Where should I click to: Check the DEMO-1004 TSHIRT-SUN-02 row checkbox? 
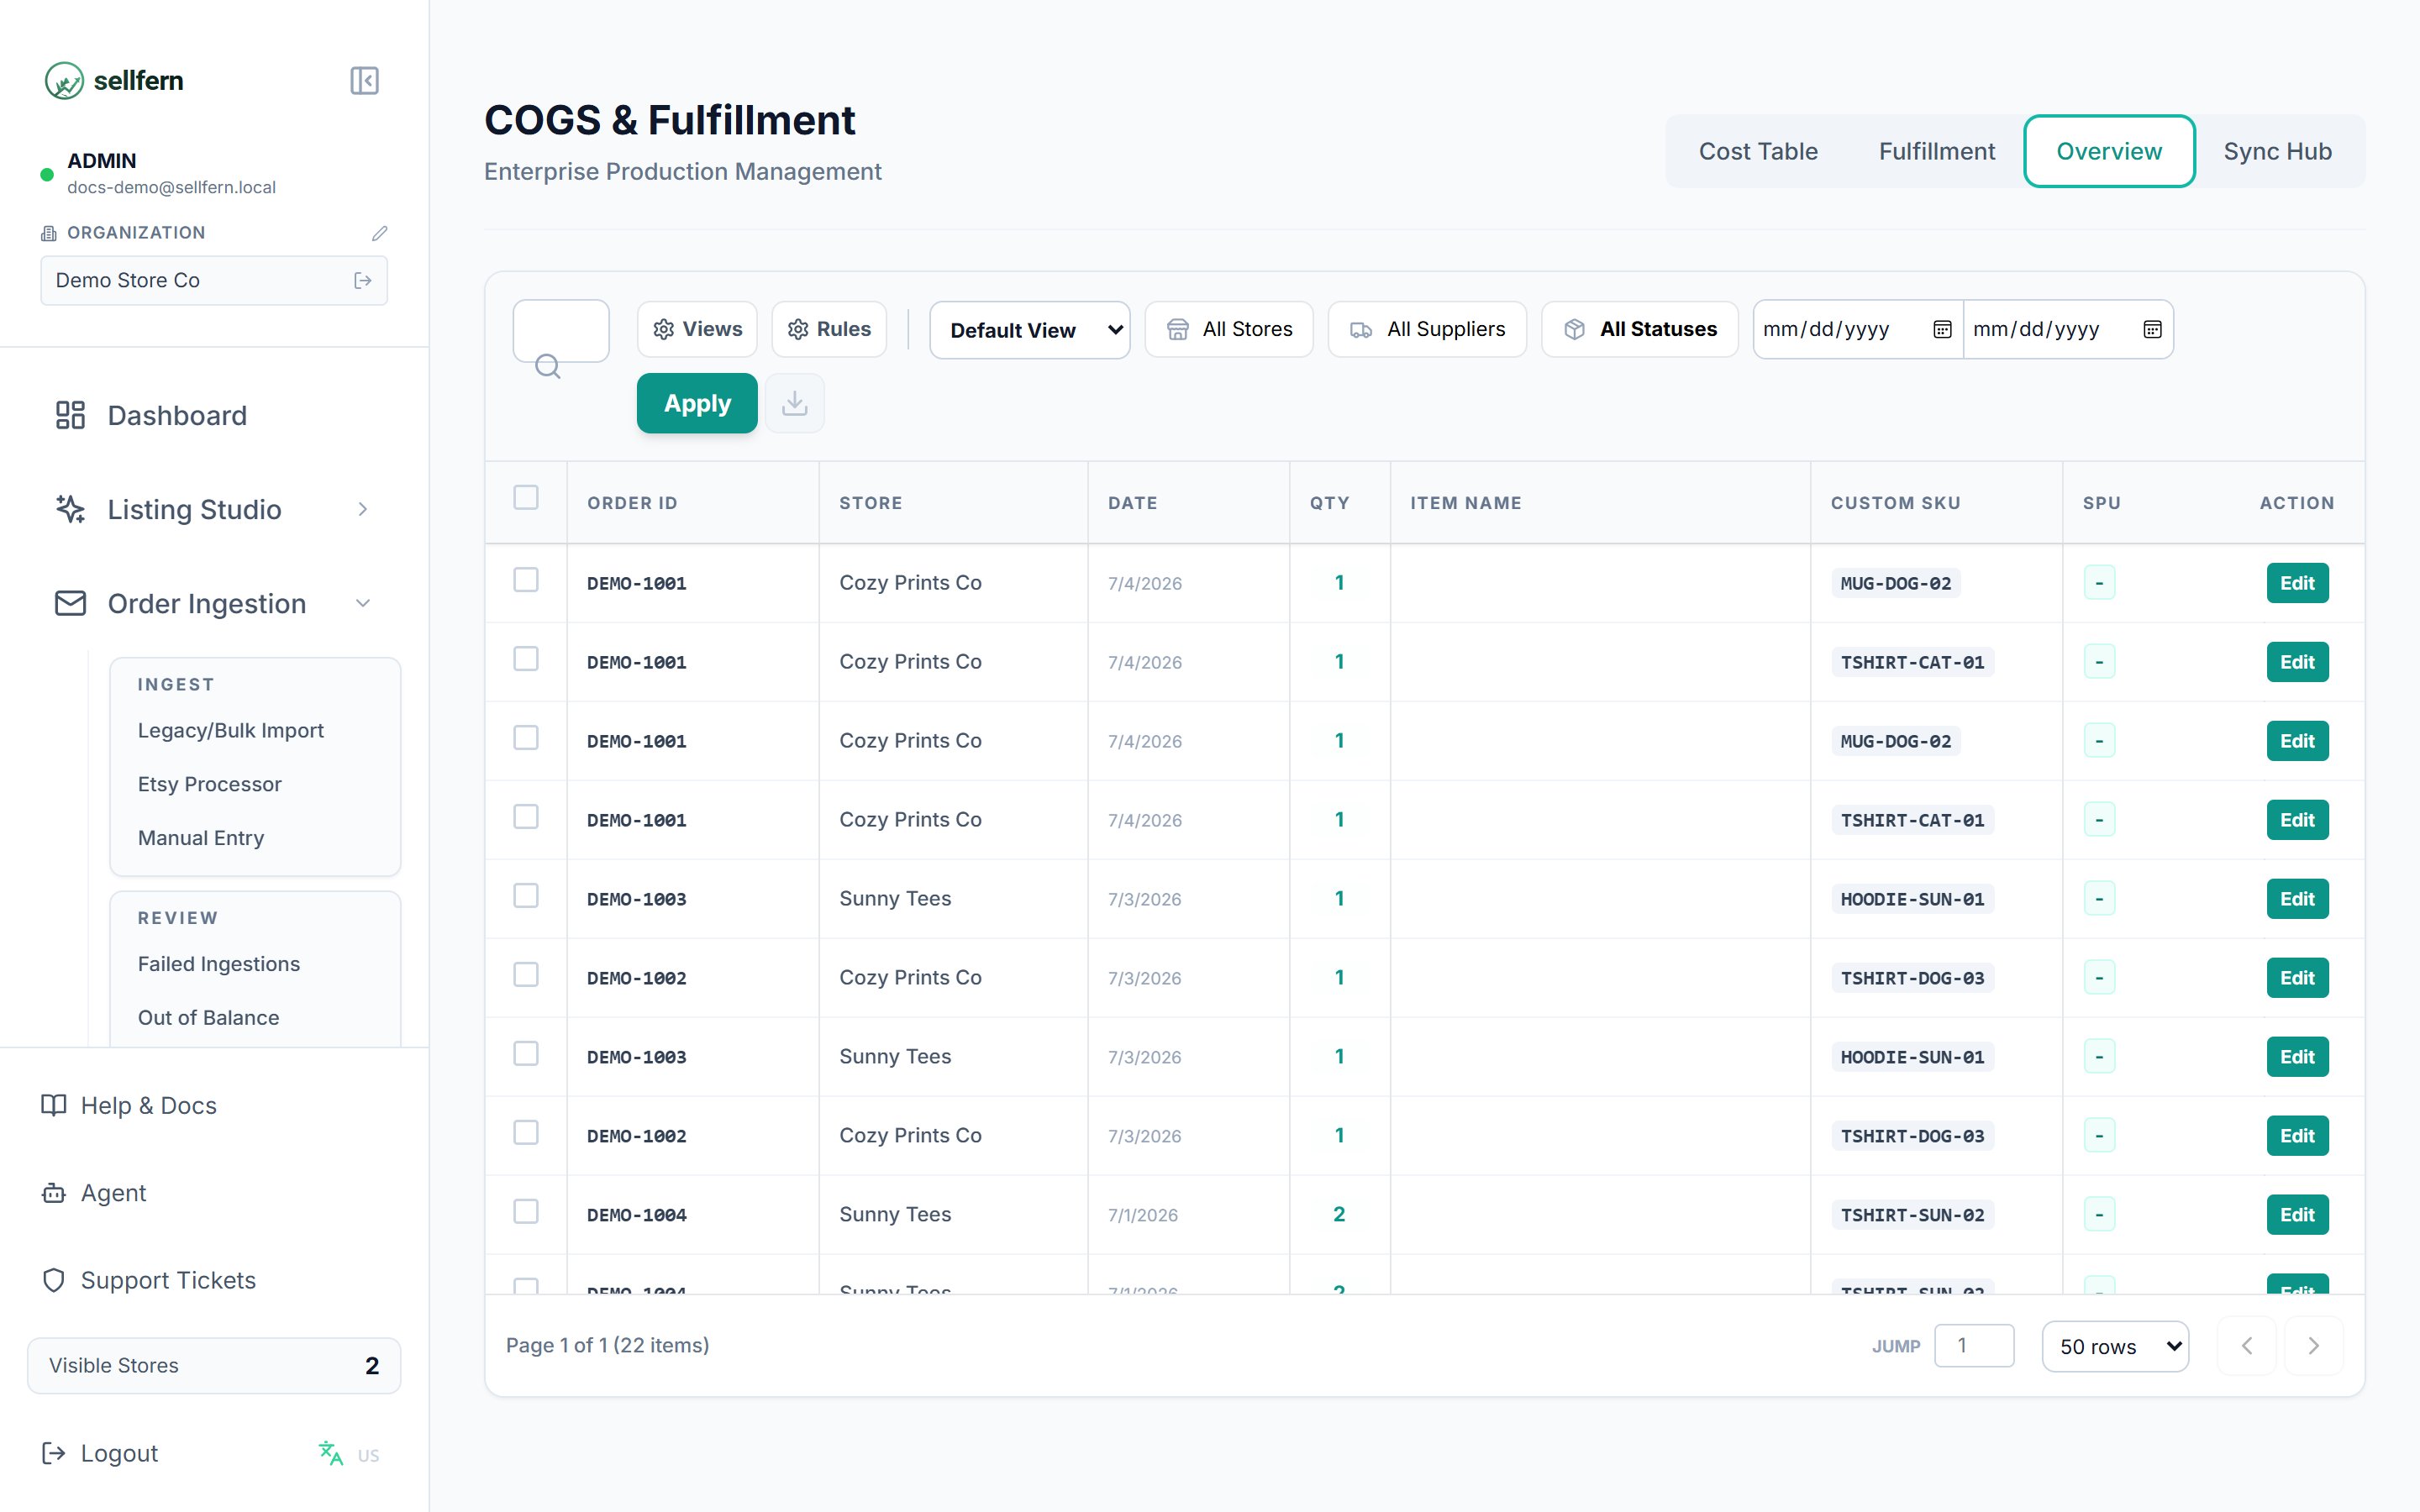tap(526, 1212)
